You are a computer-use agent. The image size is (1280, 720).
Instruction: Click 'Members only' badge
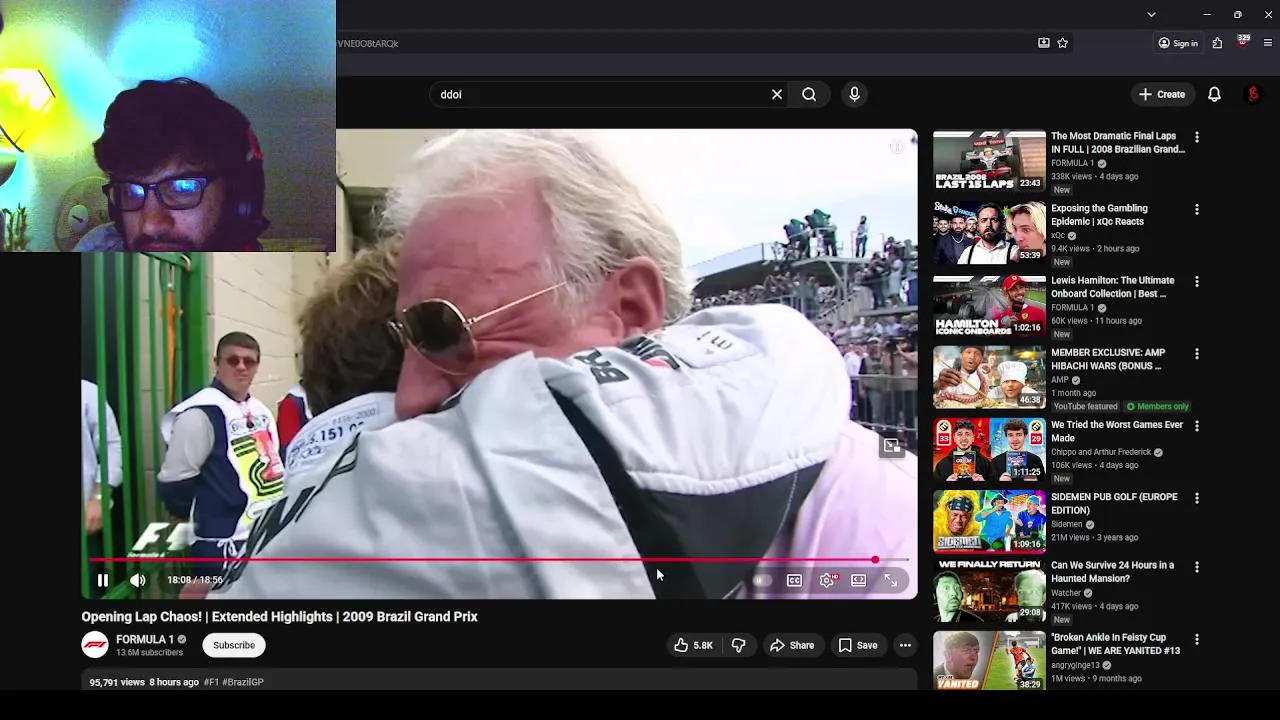click(x=1158, y=407)
